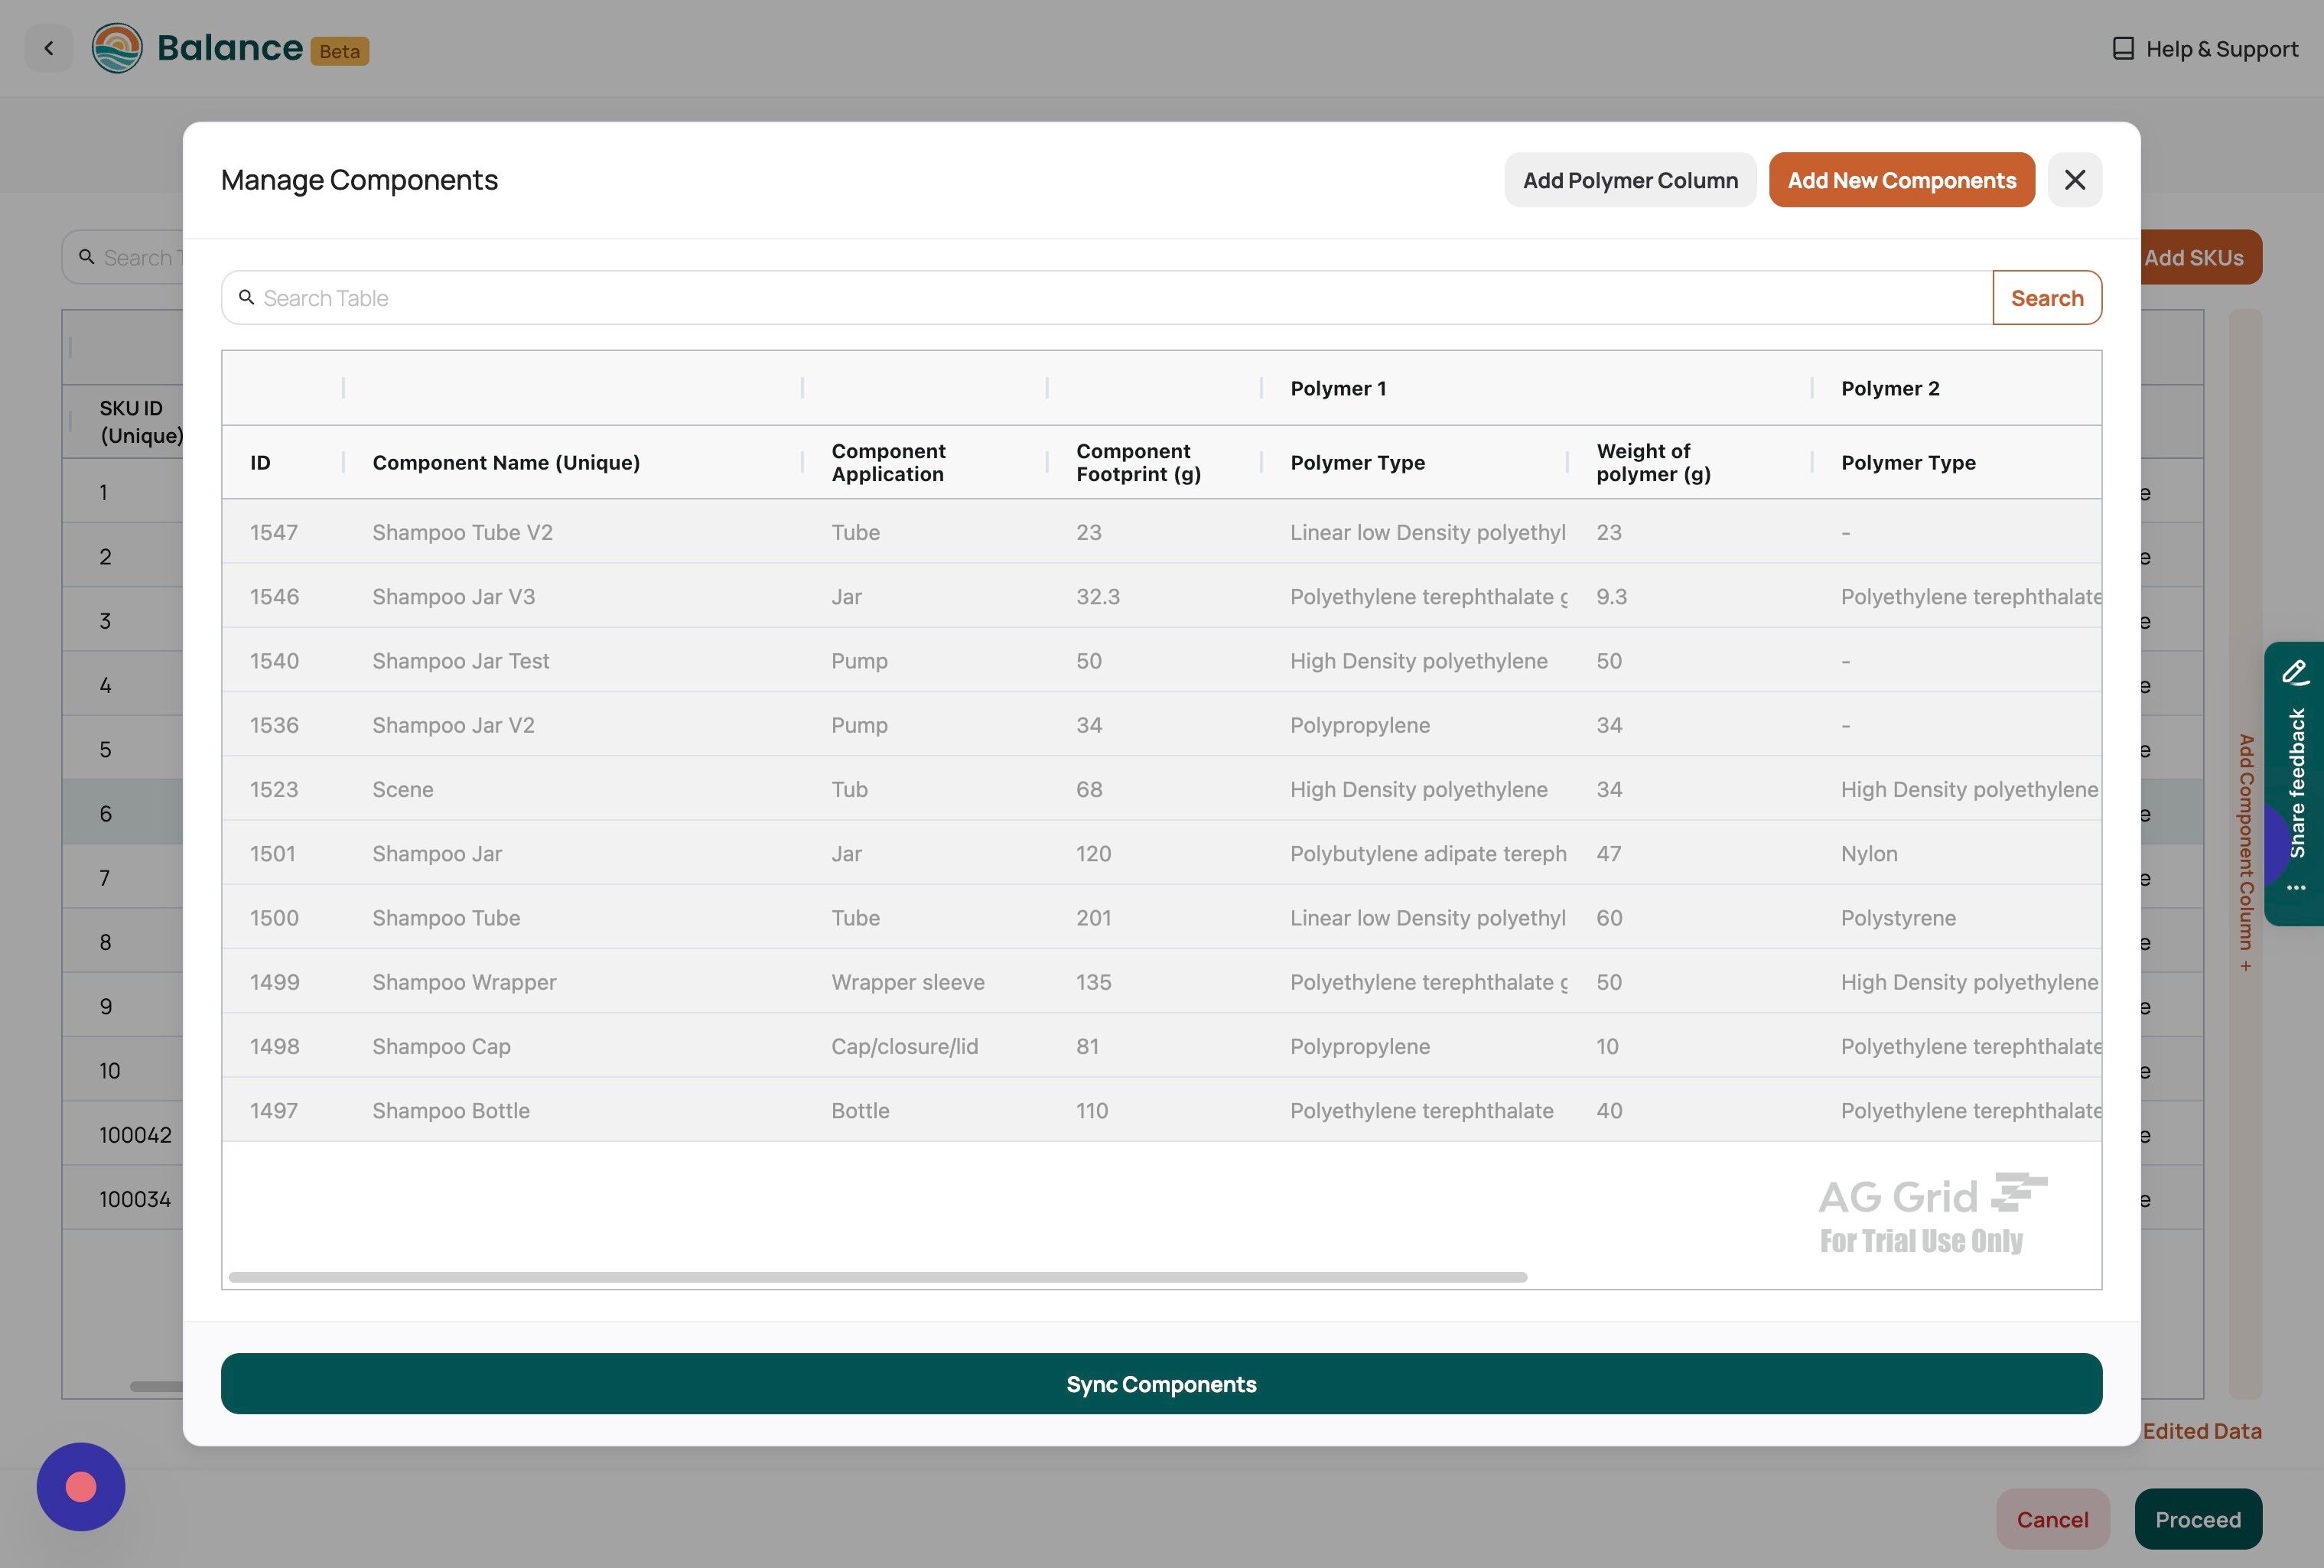The image size is (2324, 1568).
Task: Click the pencil icon on feedback tab
Action: pyautogui.click(x=2295, y=672)
